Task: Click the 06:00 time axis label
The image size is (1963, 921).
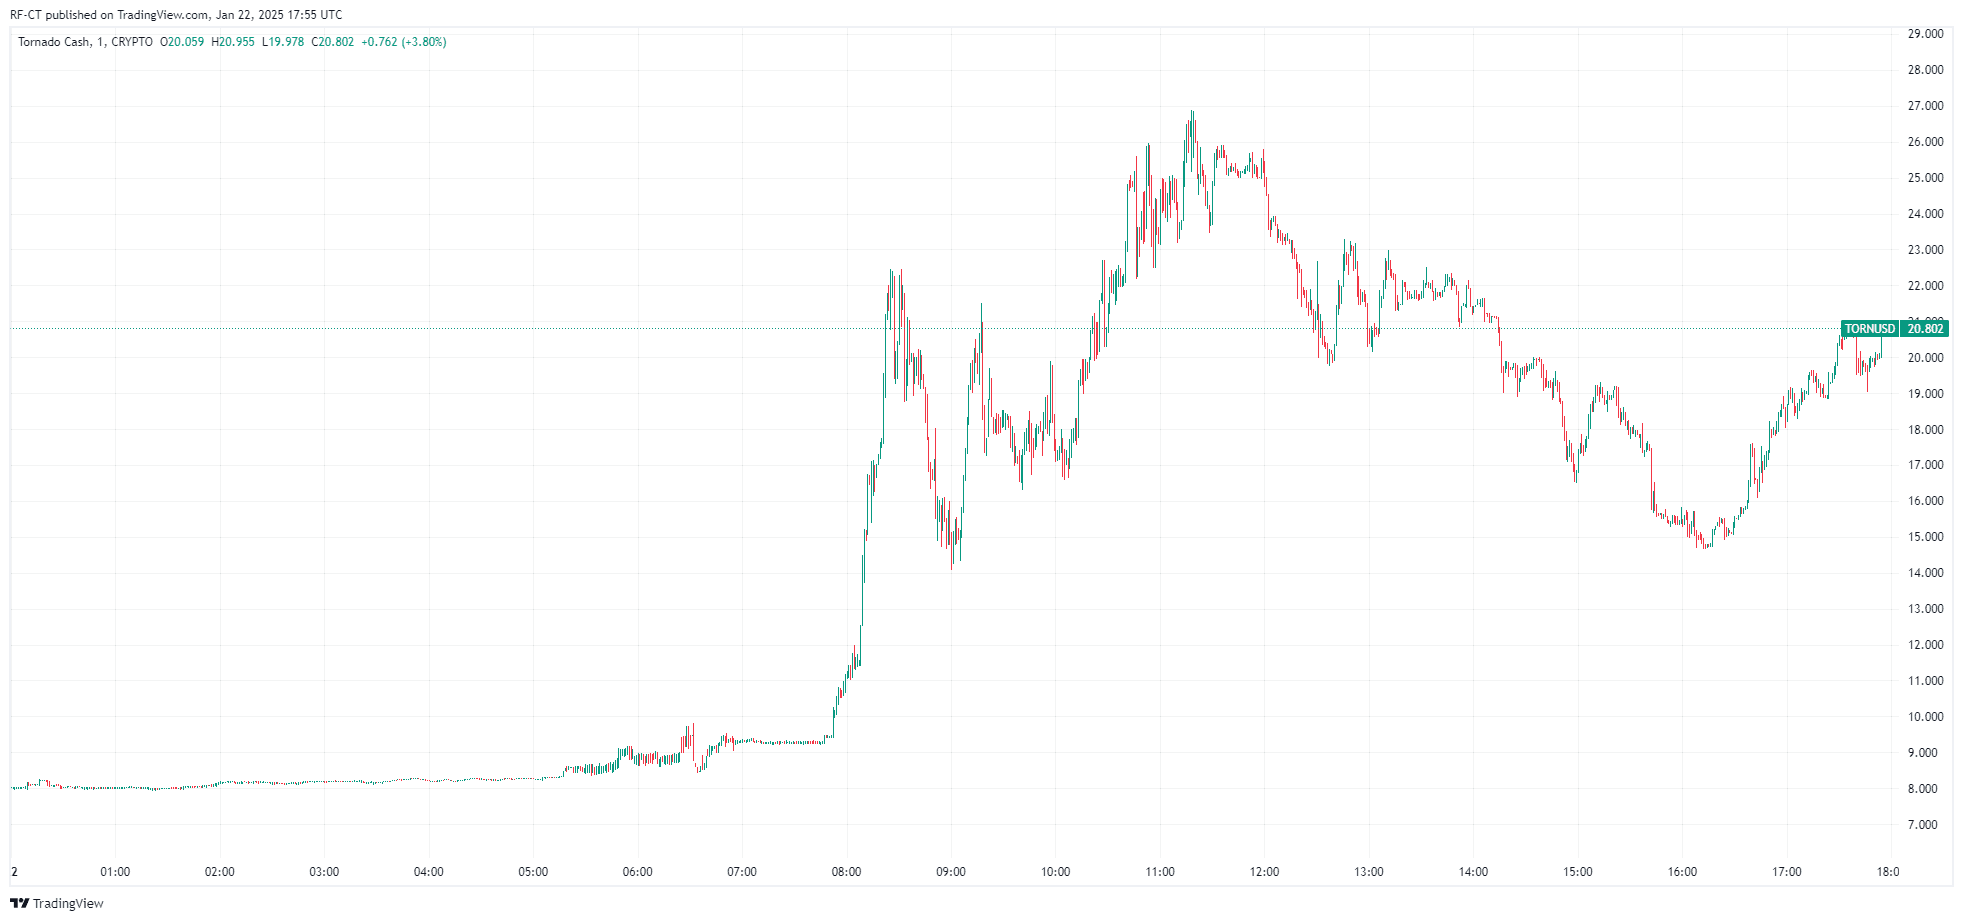Action: pos(638,872)
